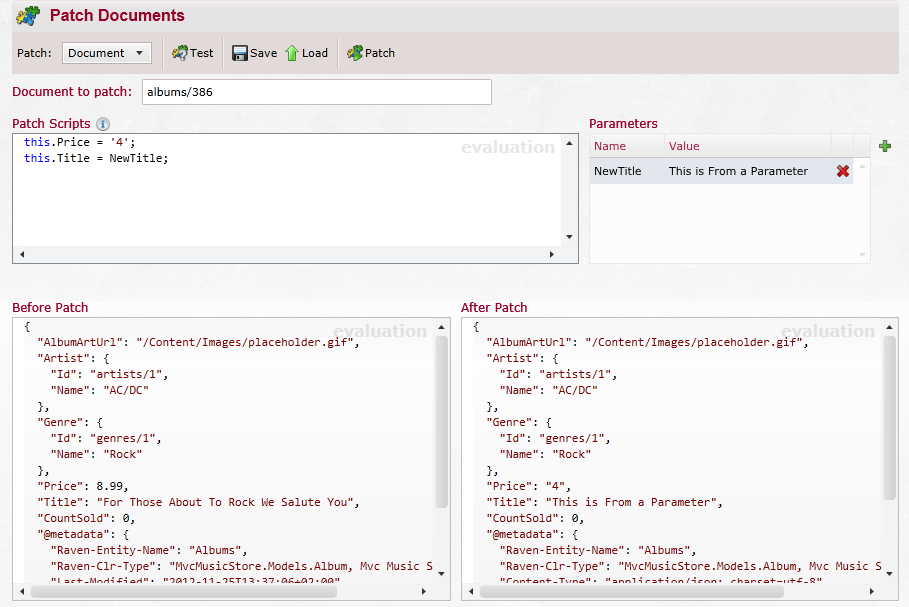909x607 pixels.
Task: Click Patch Scripts editor scroll right arrow
Action: pyautogui.click(x=552, y=254)
